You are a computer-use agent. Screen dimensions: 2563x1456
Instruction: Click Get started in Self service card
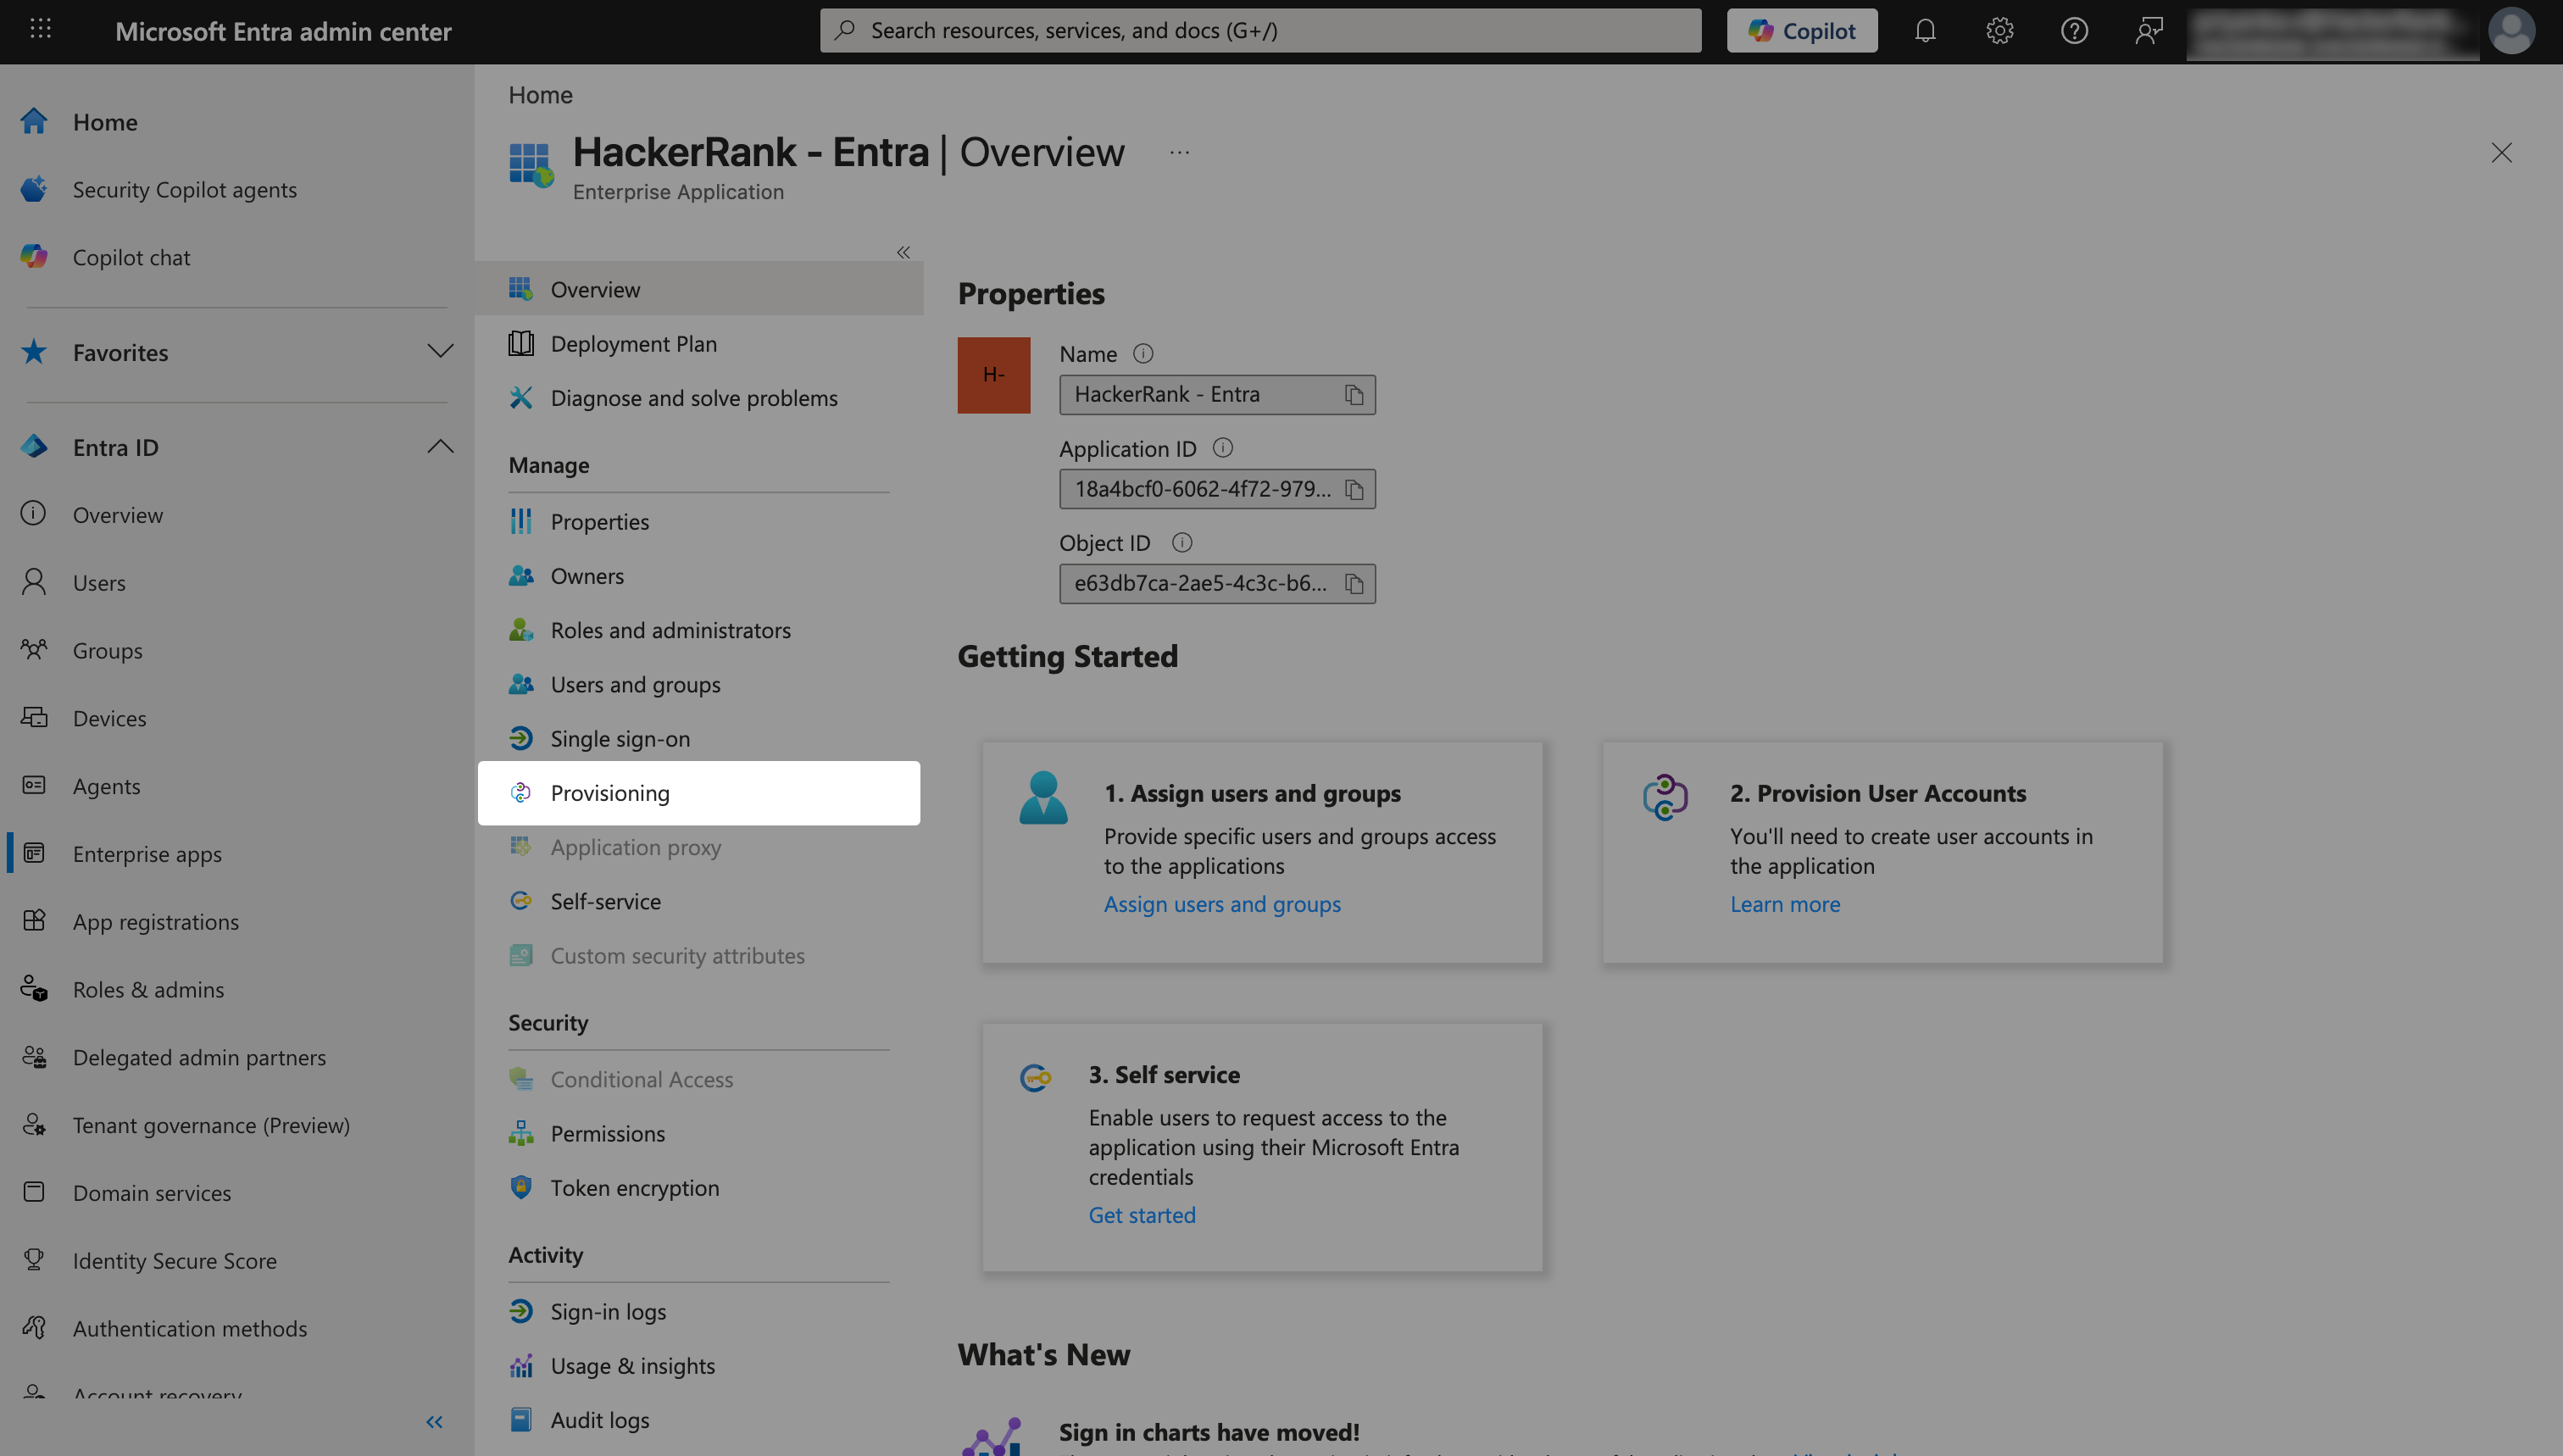1142,1215
